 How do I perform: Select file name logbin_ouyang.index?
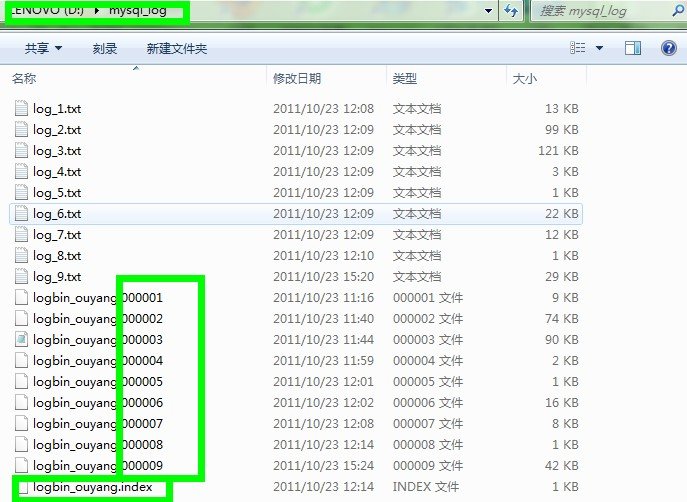point(92,487)
